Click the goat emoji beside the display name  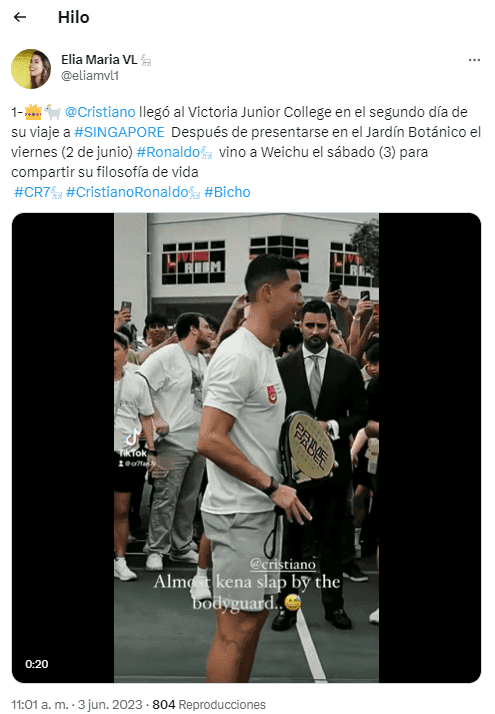(x=146, y=60)
